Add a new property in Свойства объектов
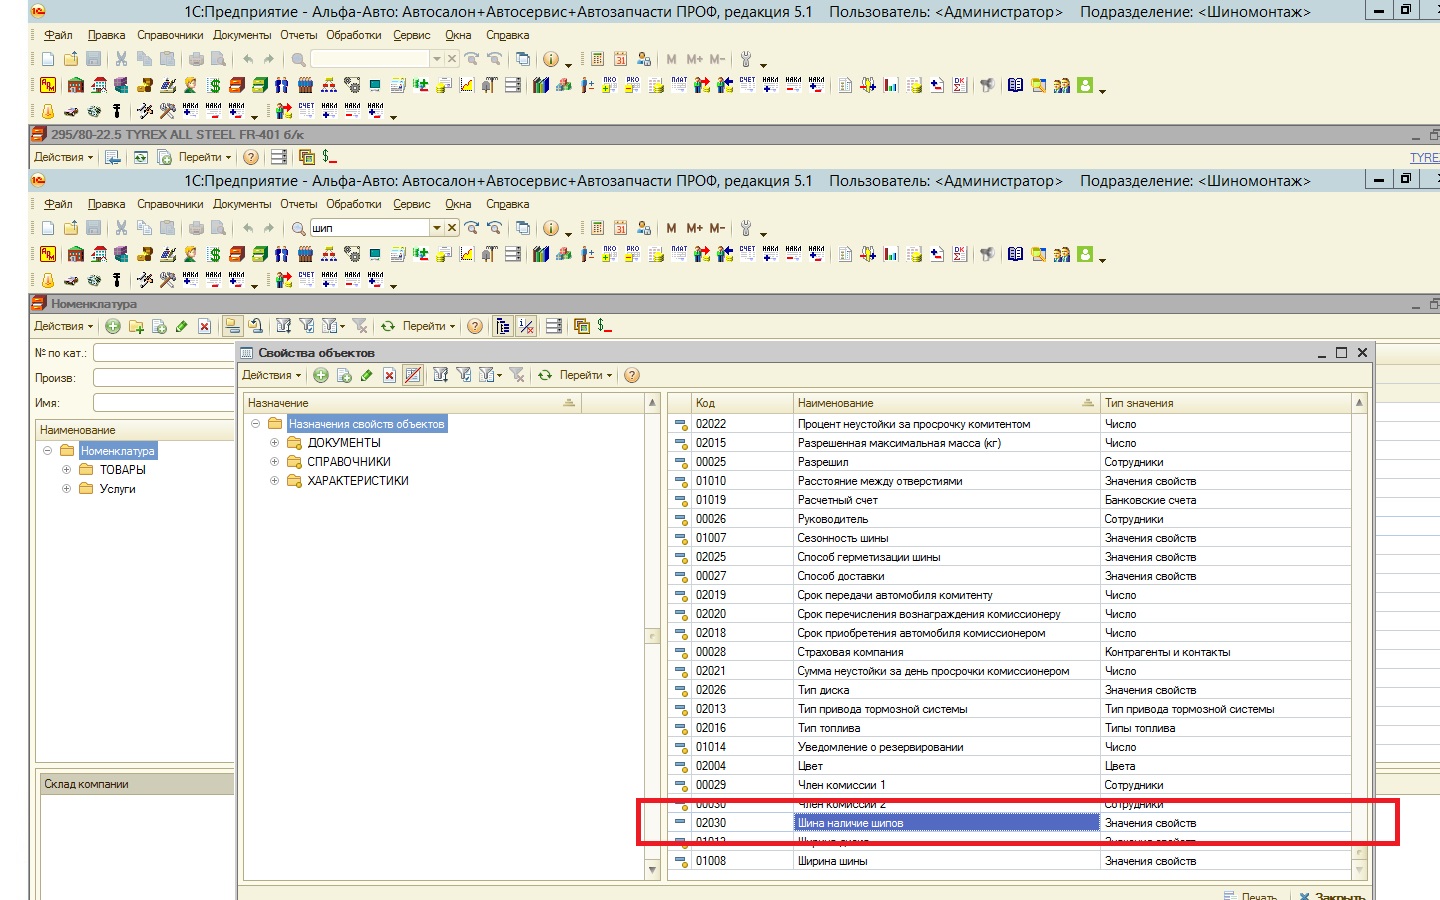Screen dimensions: 1440x900 point(321,375)
